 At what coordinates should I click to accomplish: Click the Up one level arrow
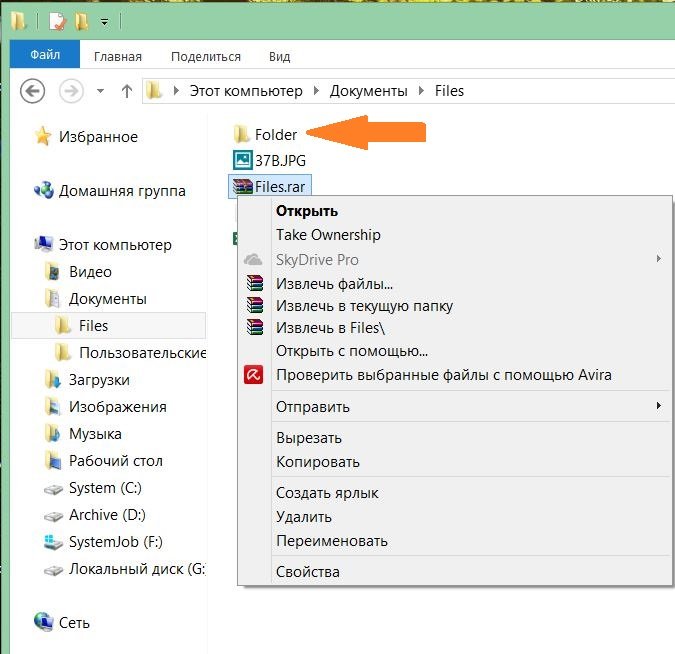127,91
